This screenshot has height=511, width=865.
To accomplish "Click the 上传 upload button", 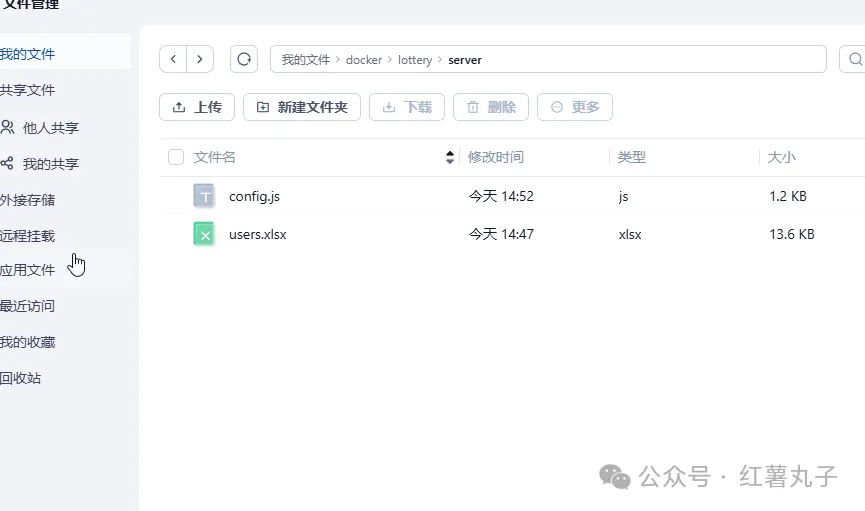I will click(197, 107).
